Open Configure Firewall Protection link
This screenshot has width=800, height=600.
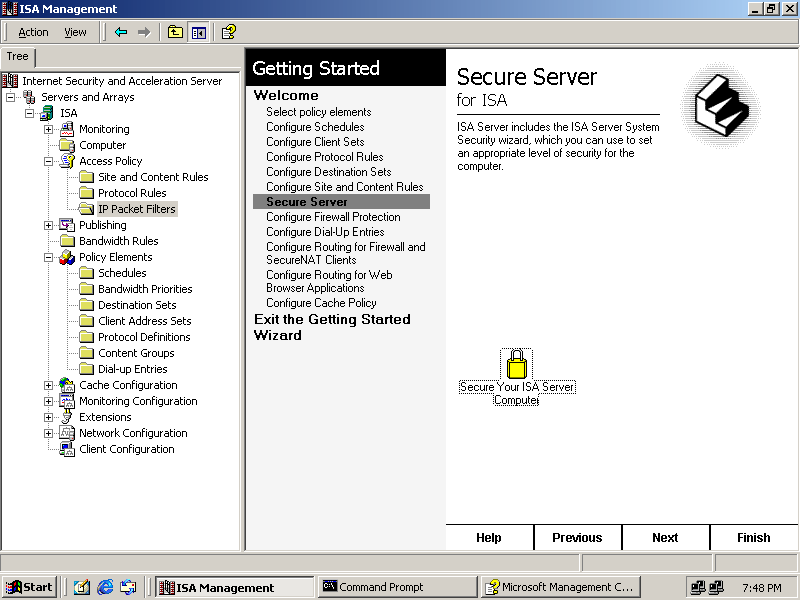(333, 217)
